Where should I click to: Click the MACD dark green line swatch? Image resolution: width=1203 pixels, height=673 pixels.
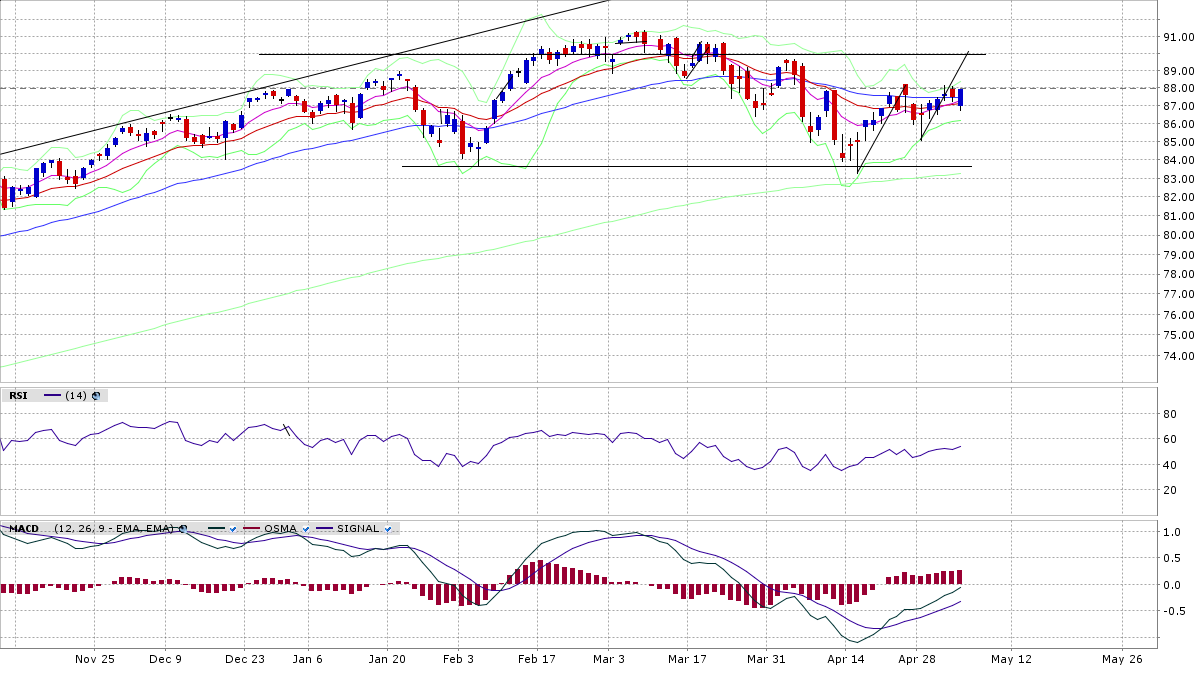pyautogui.click(x=216, y=528)
